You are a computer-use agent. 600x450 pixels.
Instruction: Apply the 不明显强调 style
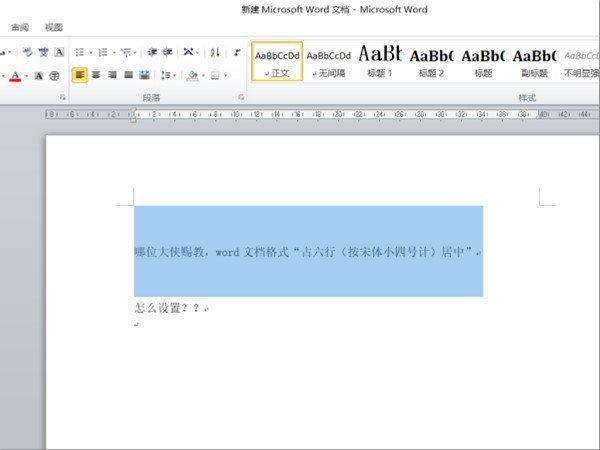pos(580,62)
